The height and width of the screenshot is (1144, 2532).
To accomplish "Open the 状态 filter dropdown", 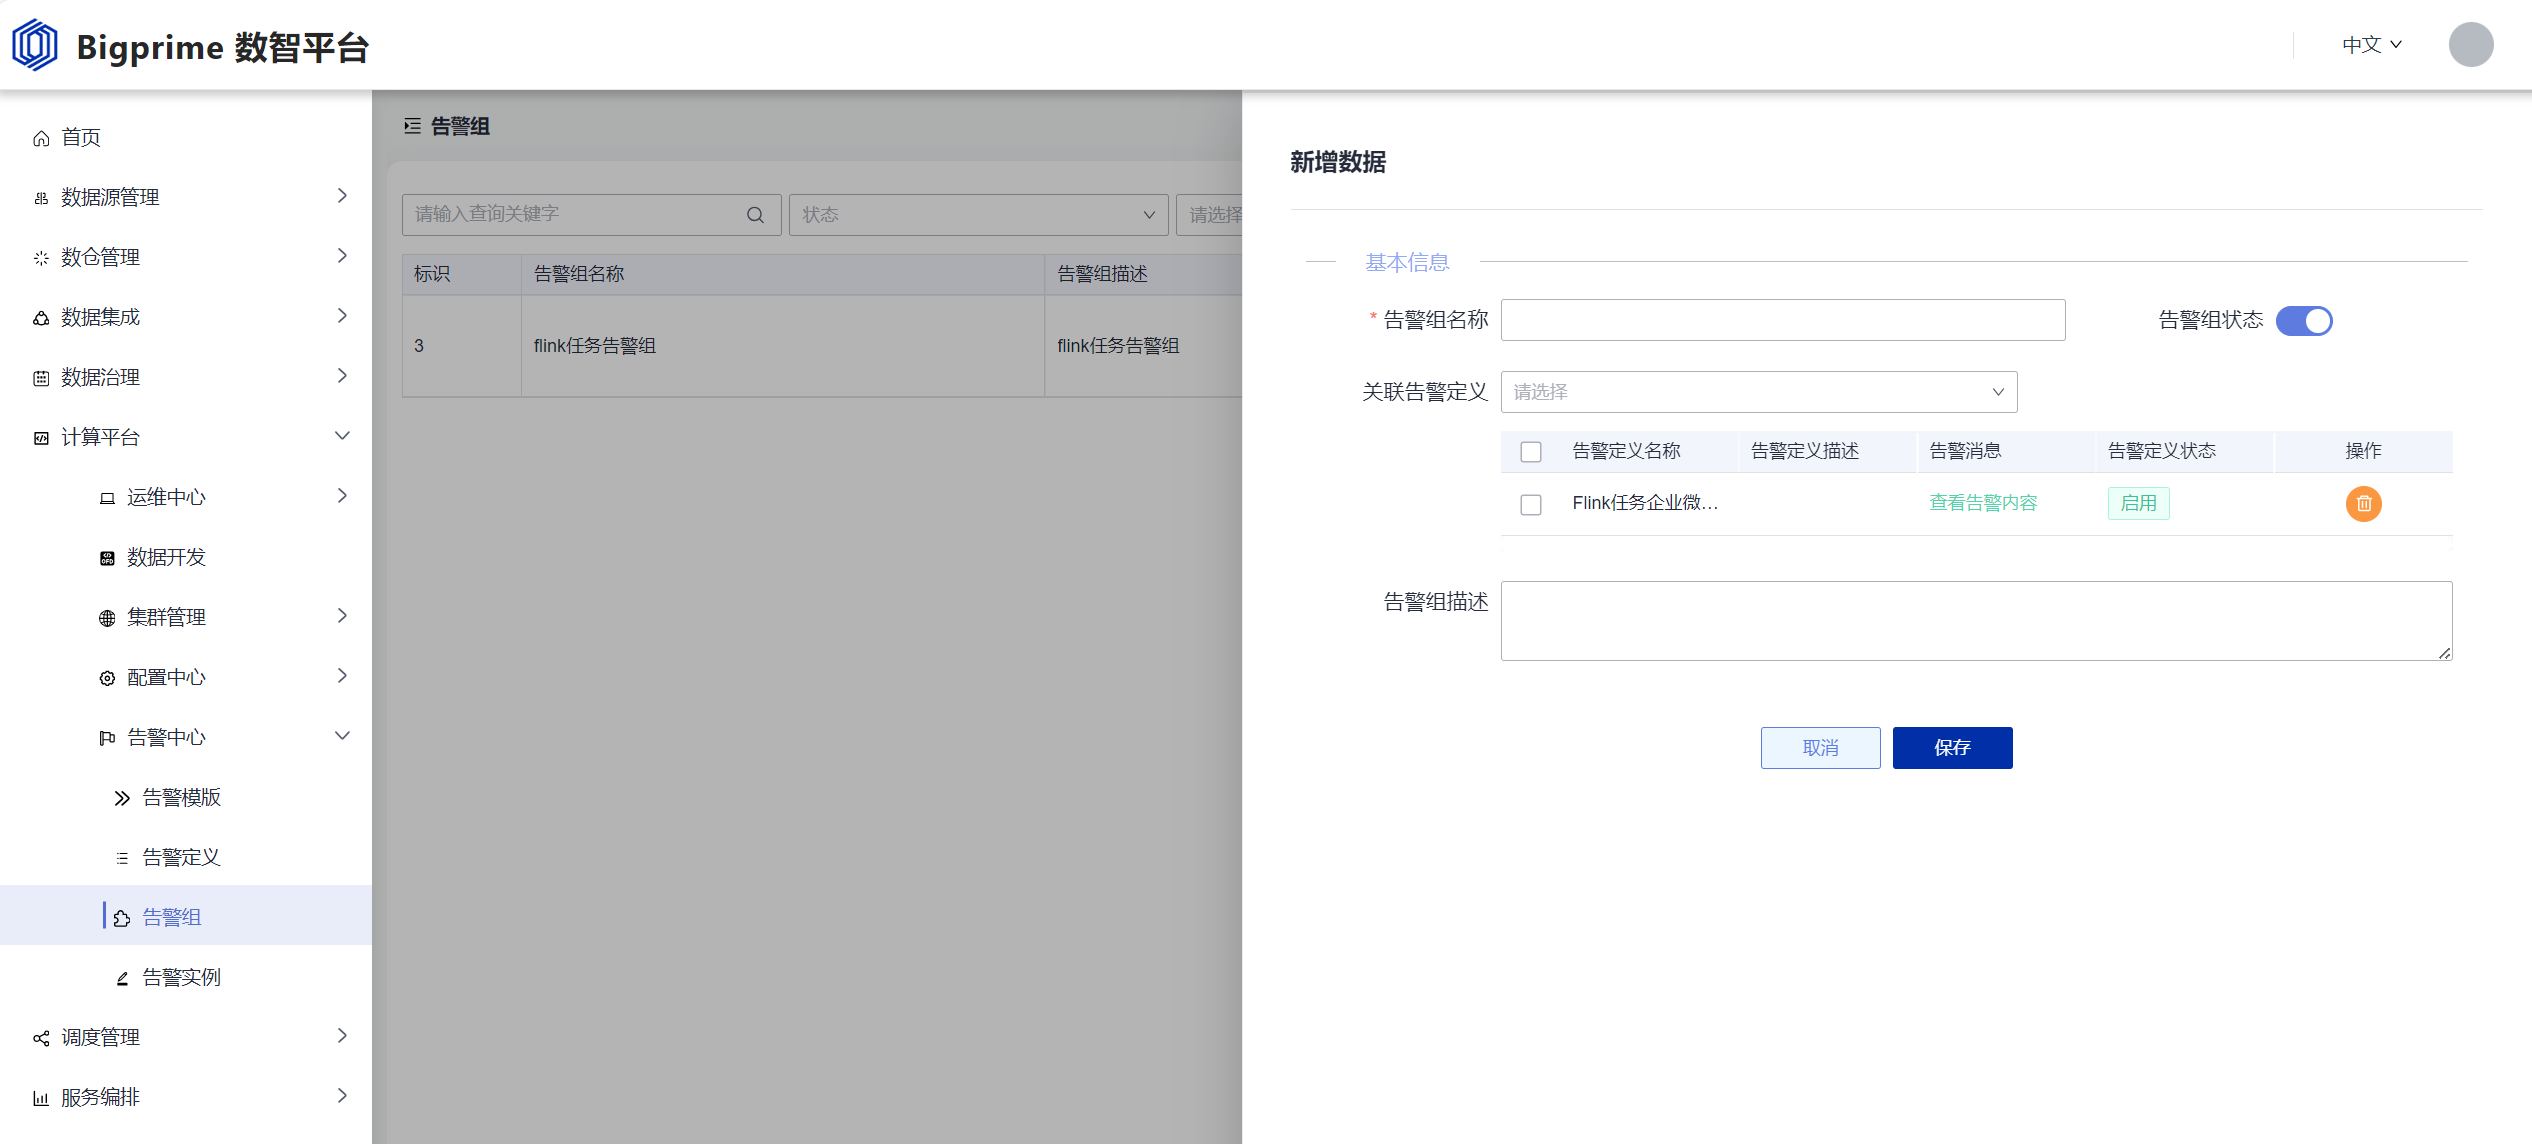I will tap(978, 215).
